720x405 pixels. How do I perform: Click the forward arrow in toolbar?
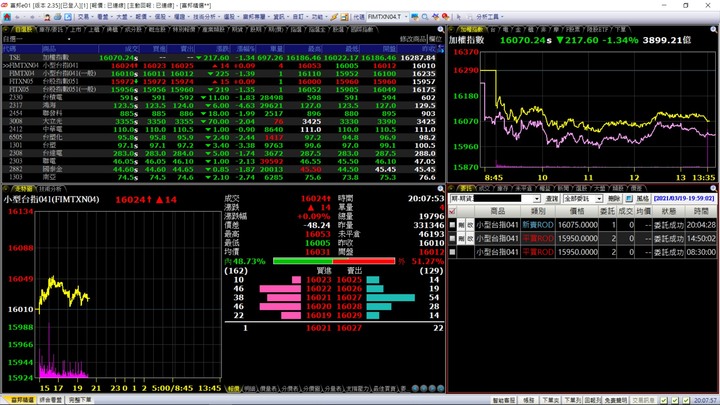point(32,17)
